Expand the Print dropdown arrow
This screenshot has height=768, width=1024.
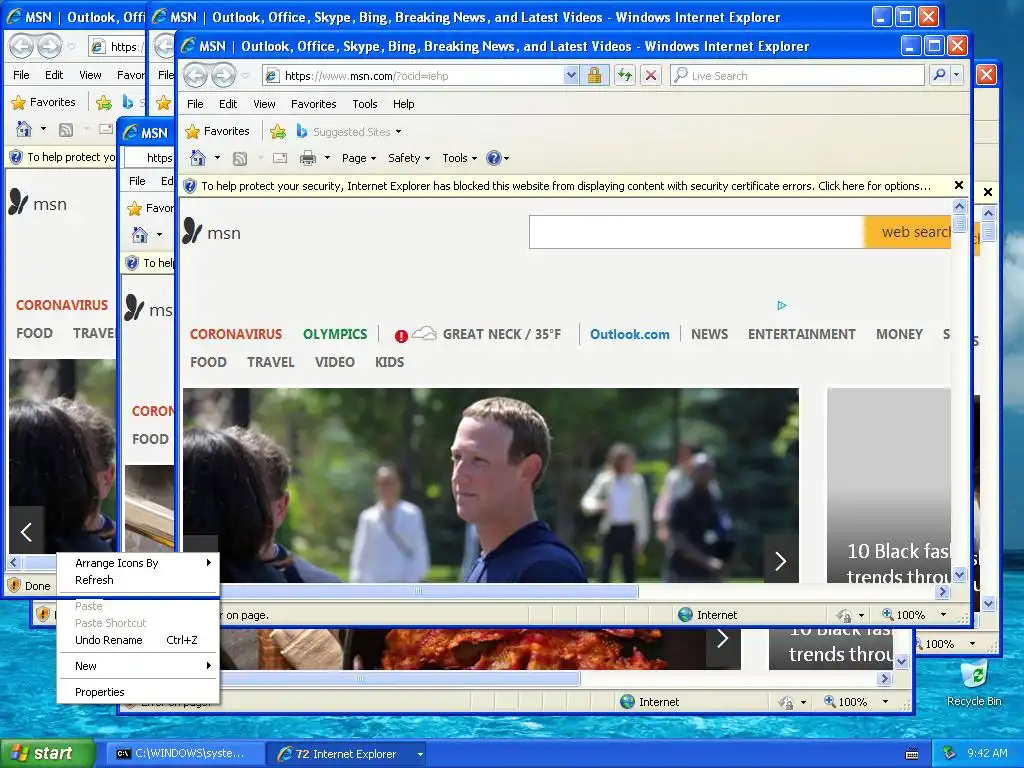pos(327,158)
